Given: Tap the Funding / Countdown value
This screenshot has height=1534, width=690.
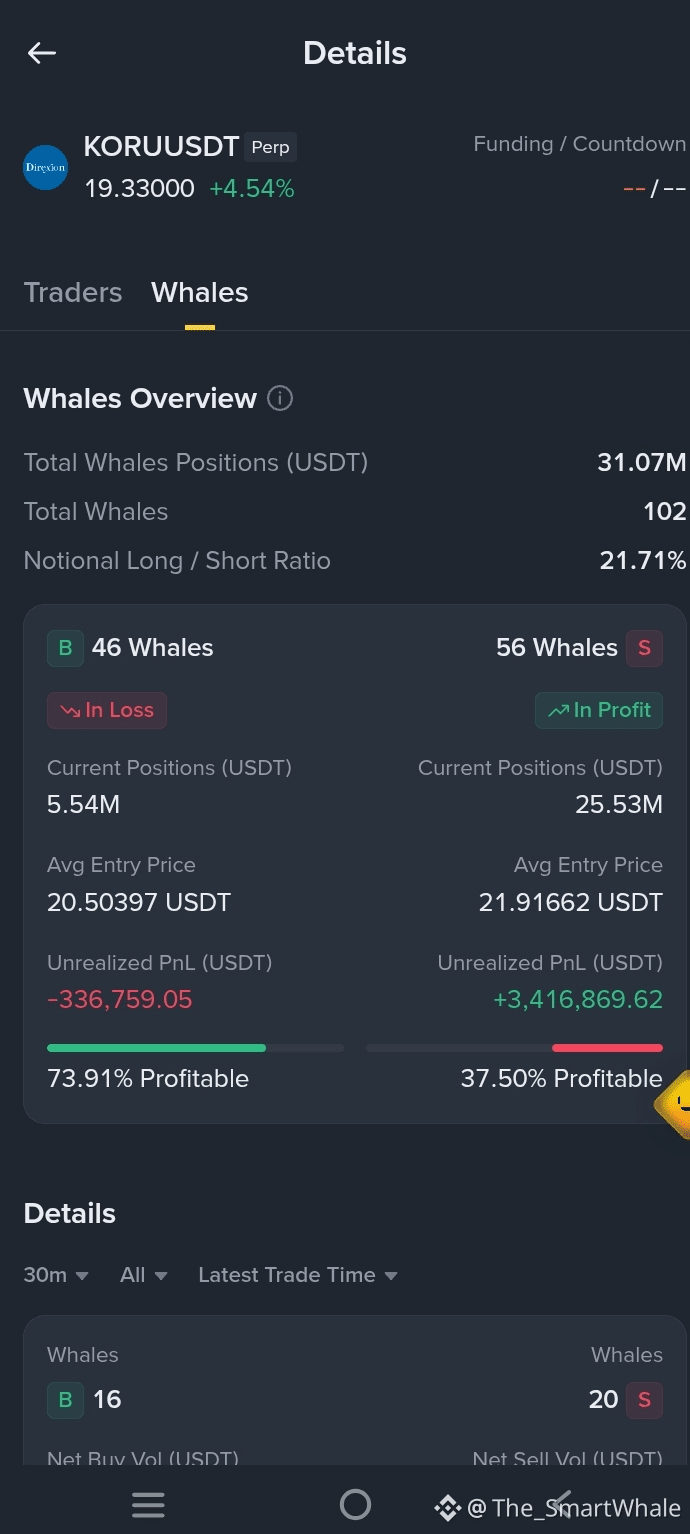Looking at the screenshot, I should (654, 189).
